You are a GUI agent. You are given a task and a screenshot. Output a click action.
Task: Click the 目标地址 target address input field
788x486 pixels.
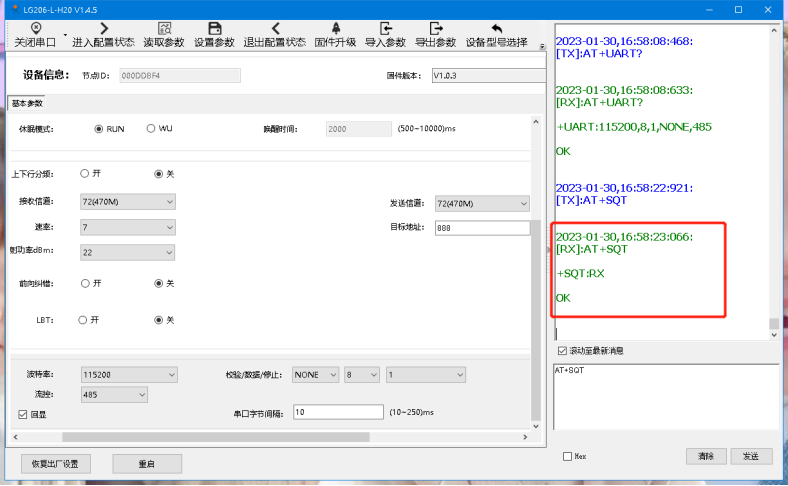[482, 228]
